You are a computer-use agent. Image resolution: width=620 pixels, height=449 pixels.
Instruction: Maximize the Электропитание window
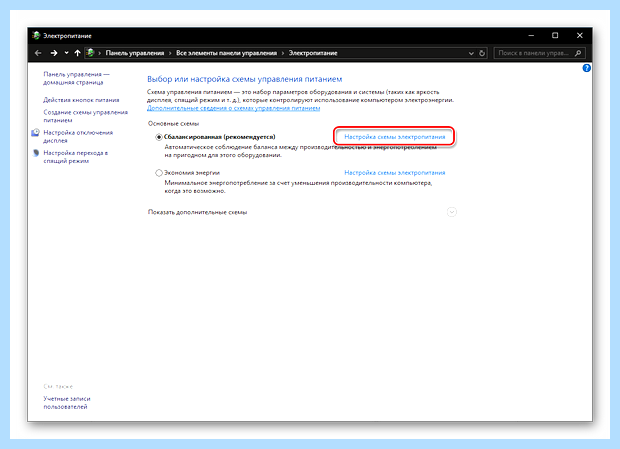[x=555, y=36]
